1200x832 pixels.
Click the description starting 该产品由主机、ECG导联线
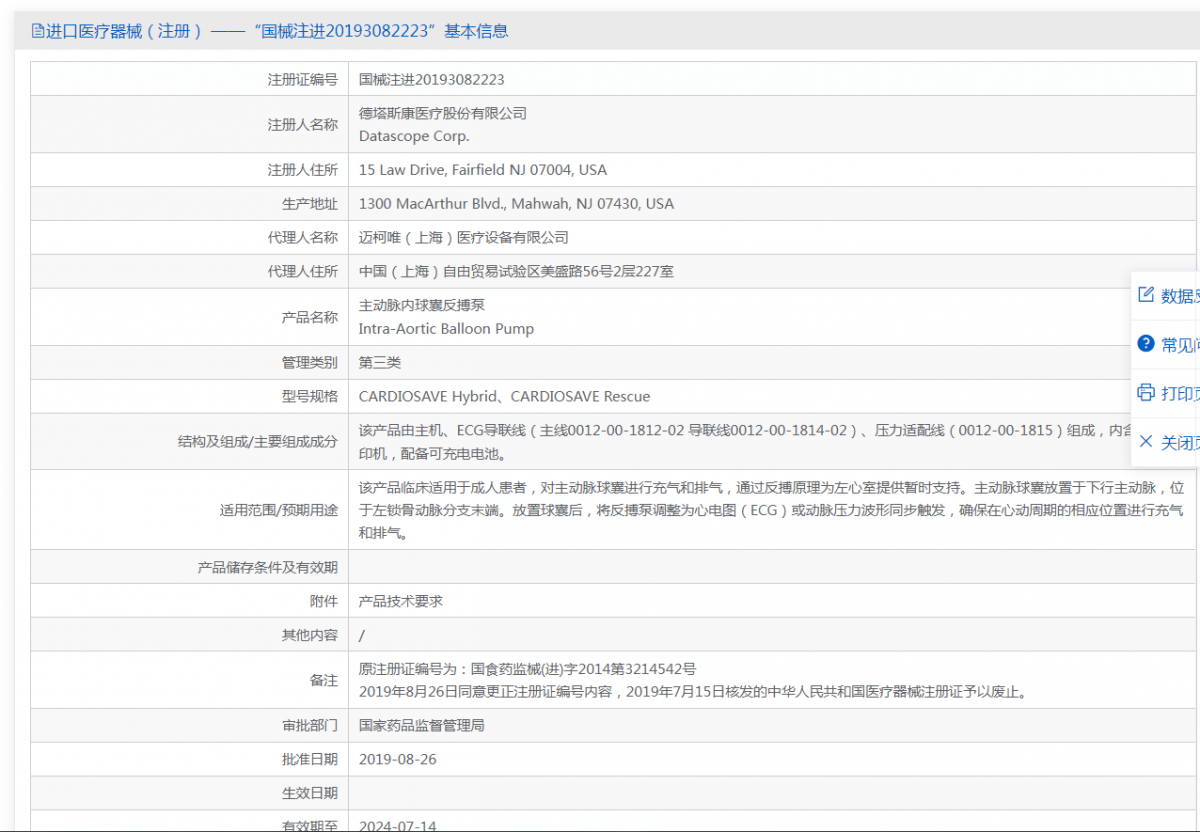(745, 442)
